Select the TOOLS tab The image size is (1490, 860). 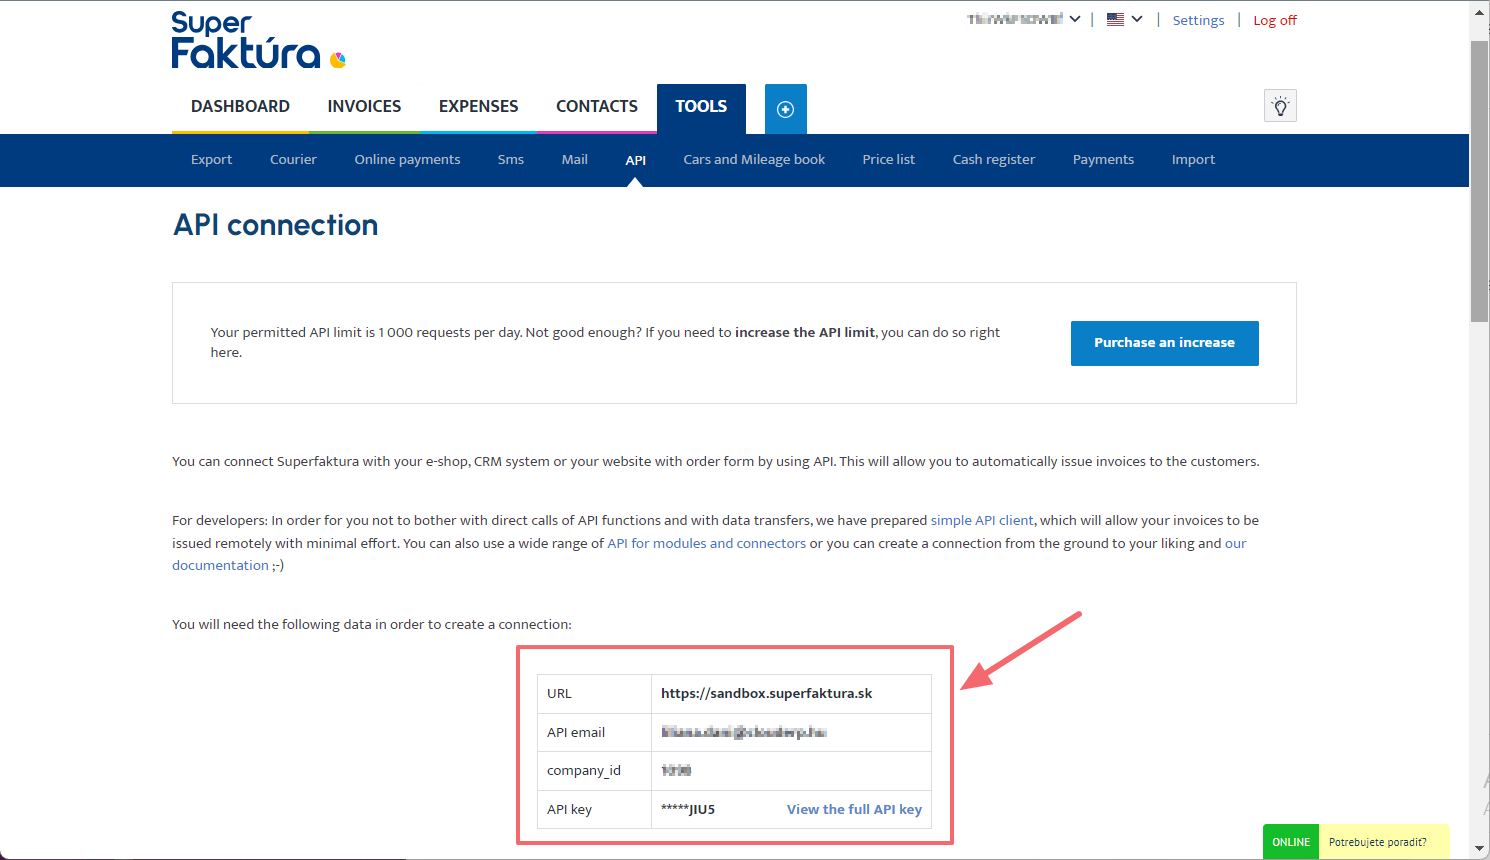pos(701,107)
